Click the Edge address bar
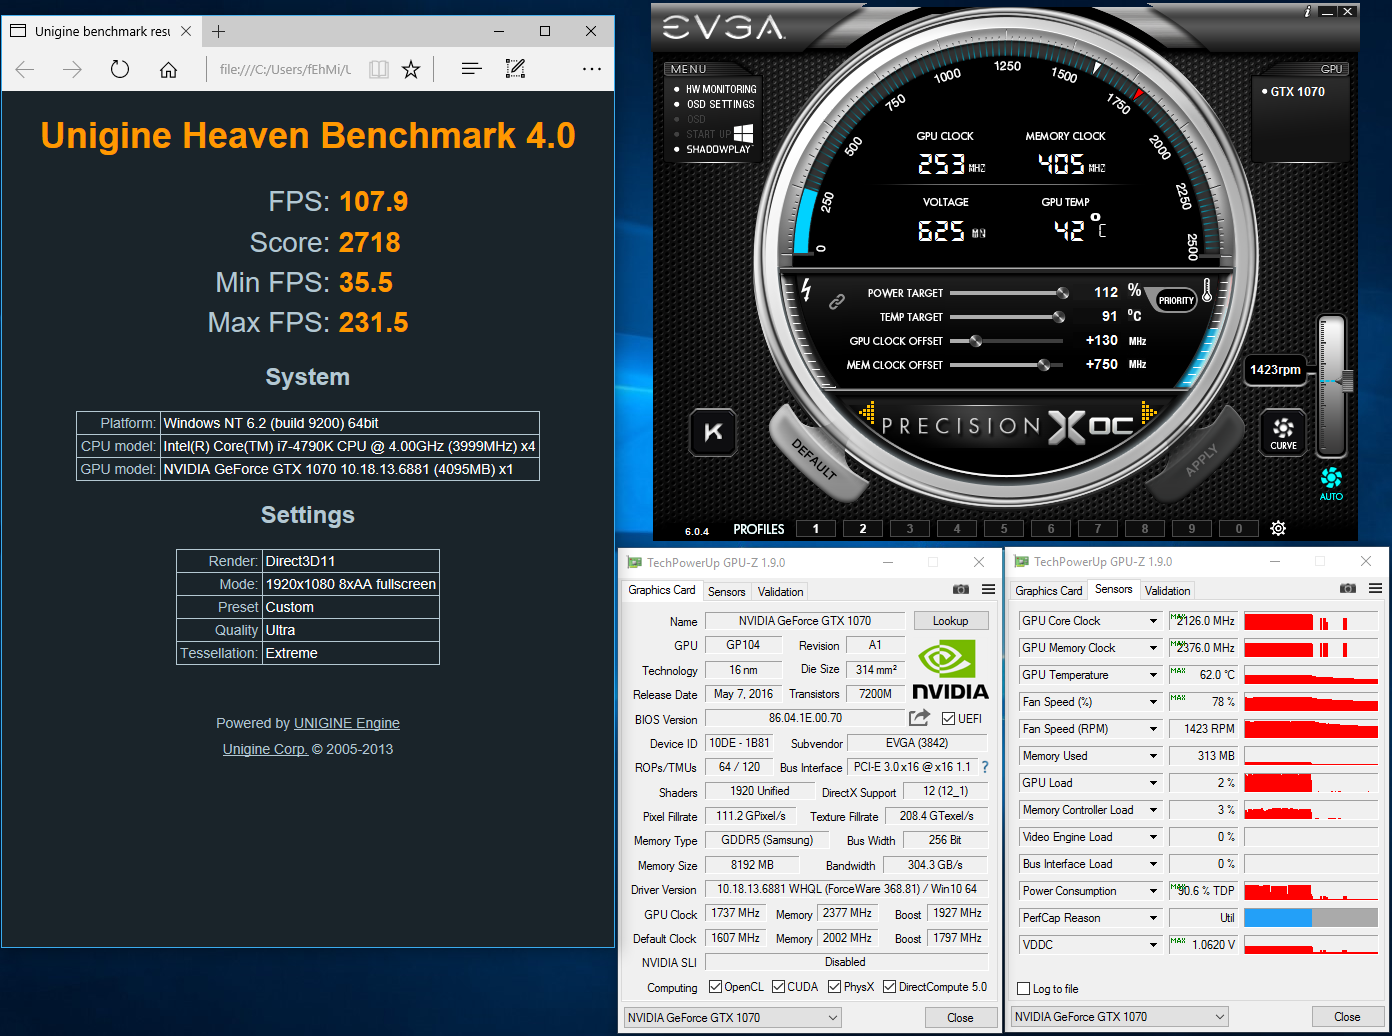The image size is (1392, 1036). (x=285, y=69)
